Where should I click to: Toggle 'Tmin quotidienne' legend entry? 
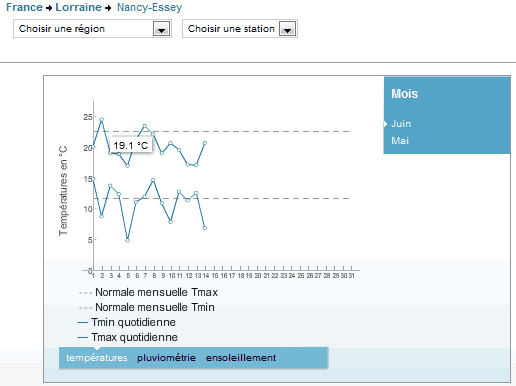tap(127, 322)
